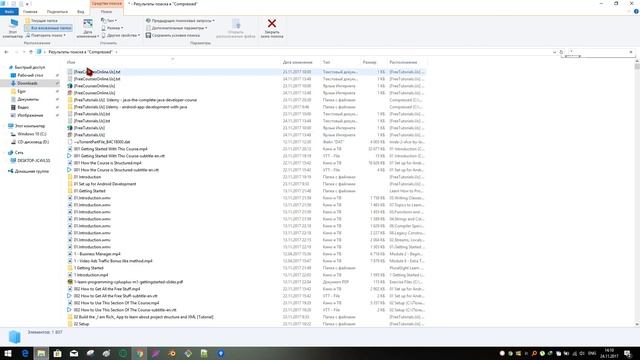Image resolution: width=640 pixels, height=360 pixels.
Task: Switch to the Вид ribbon tab
Action: (81, 11)
